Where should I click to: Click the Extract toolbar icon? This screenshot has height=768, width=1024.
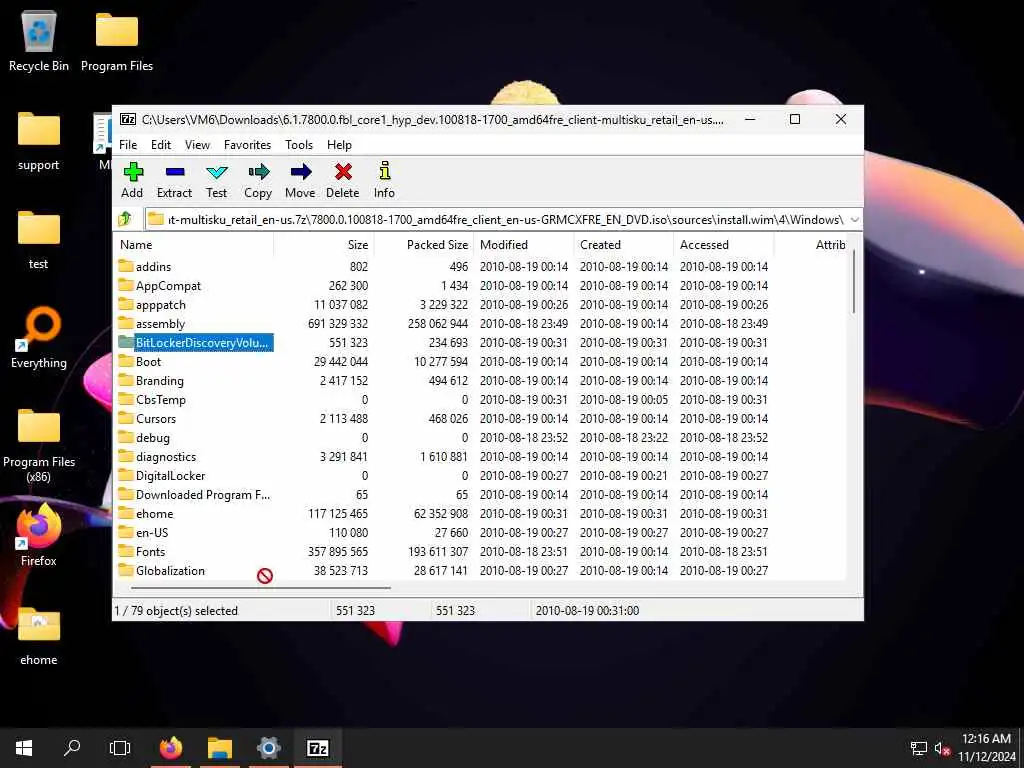(174, 172)
